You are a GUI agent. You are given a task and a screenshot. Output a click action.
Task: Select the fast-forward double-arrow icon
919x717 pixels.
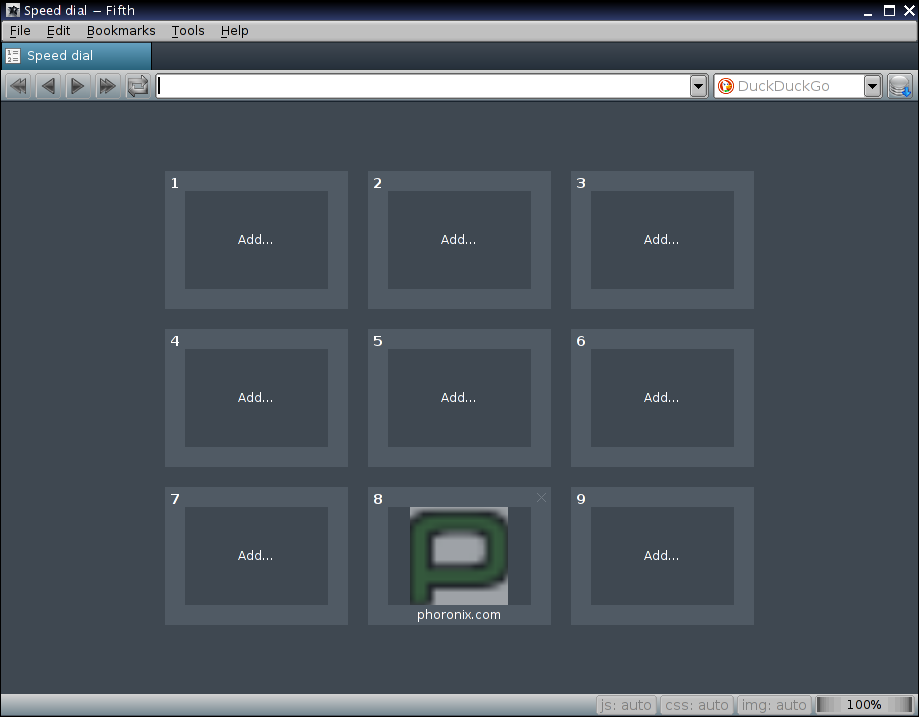point(108,86)
